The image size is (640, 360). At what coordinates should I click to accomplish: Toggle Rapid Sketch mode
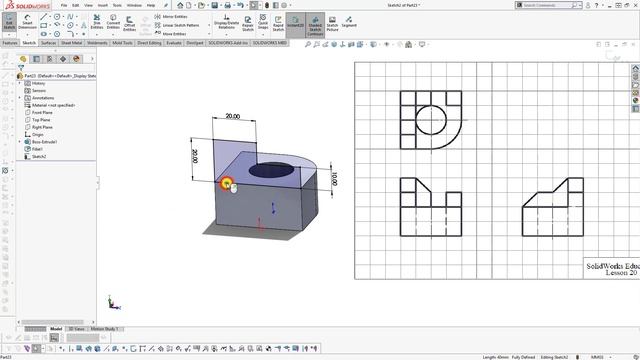click(x=278, y=24)
